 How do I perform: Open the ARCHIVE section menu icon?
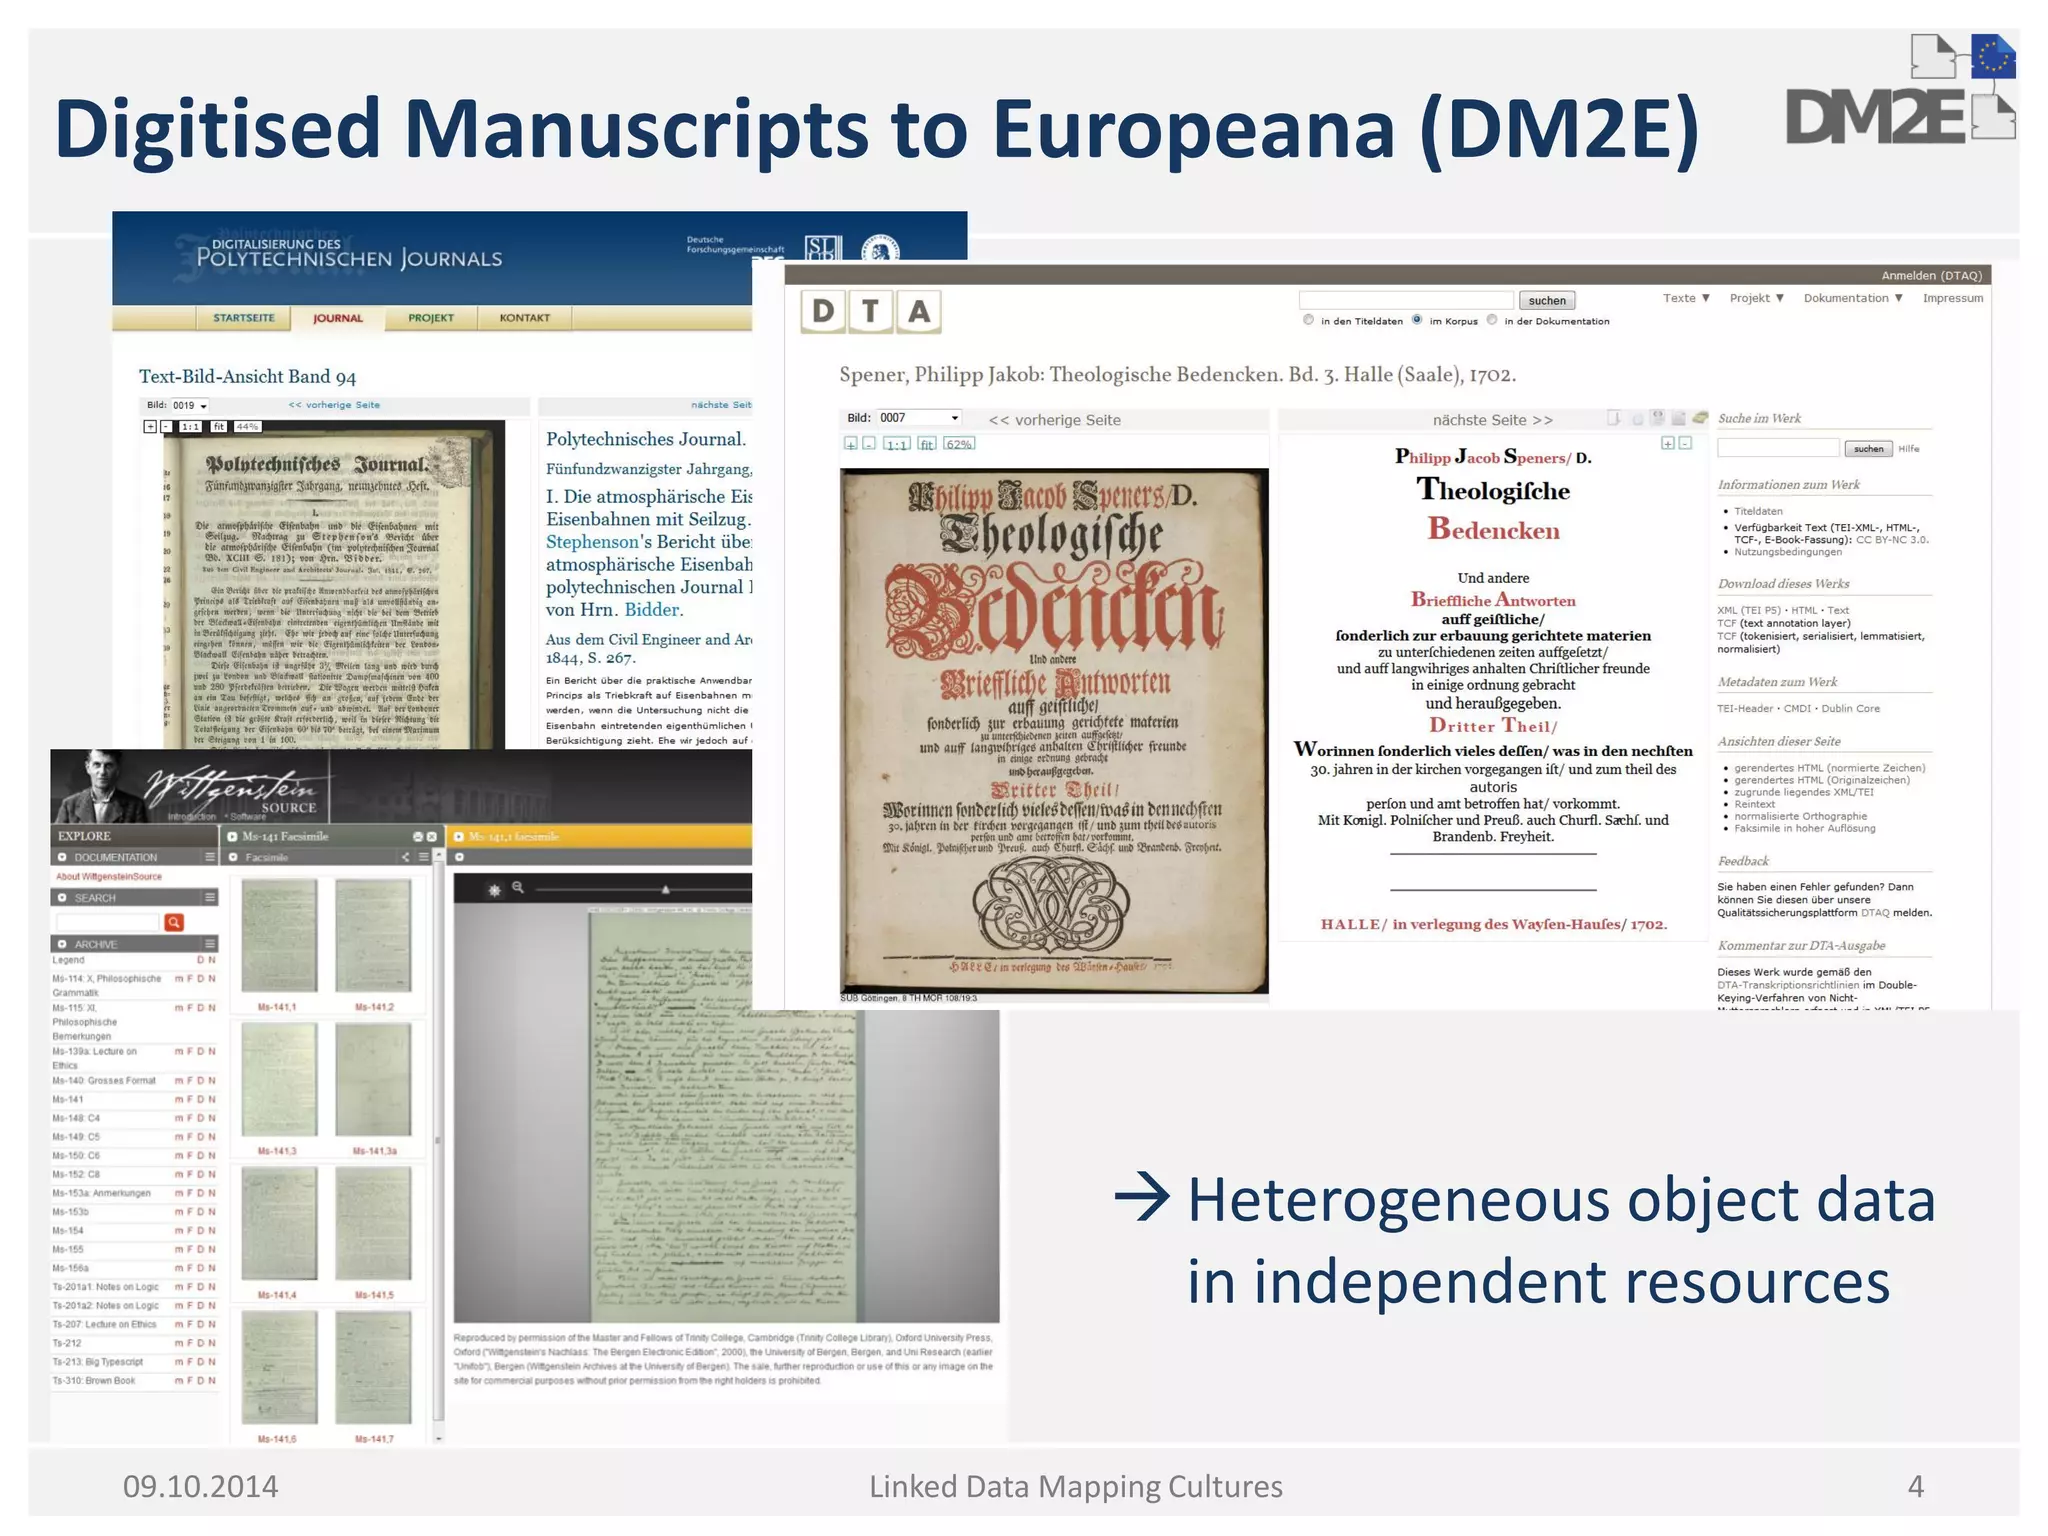click(x=210, y=943)
